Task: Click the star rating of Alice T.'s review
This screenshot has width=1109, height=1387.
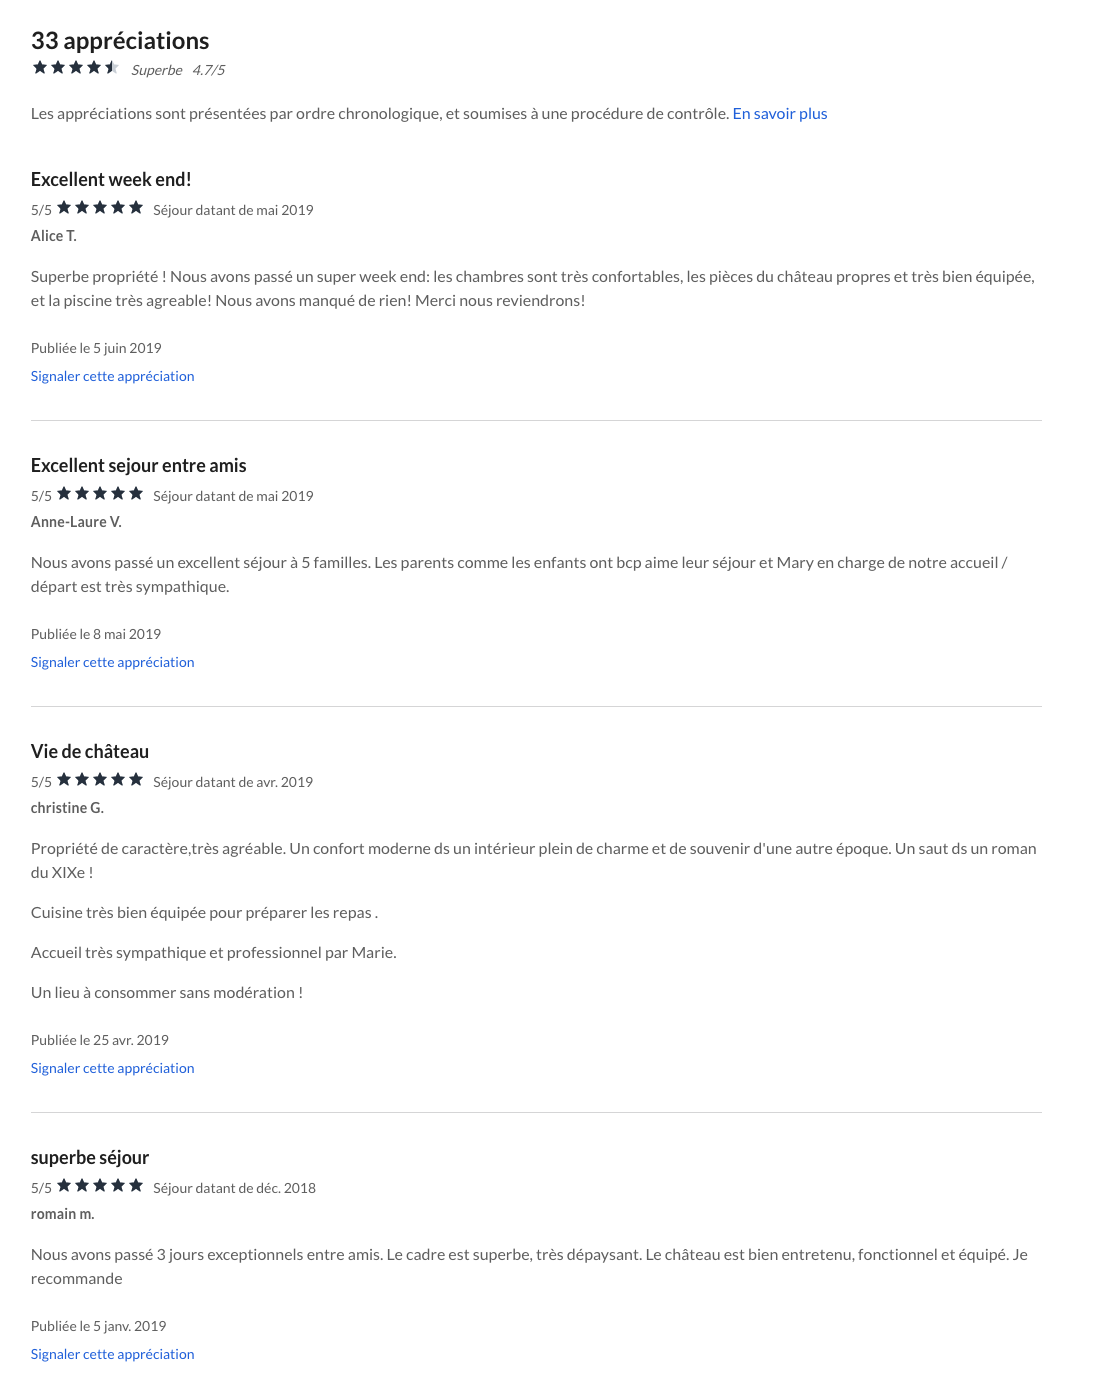Action: click(x=100, y=208)
